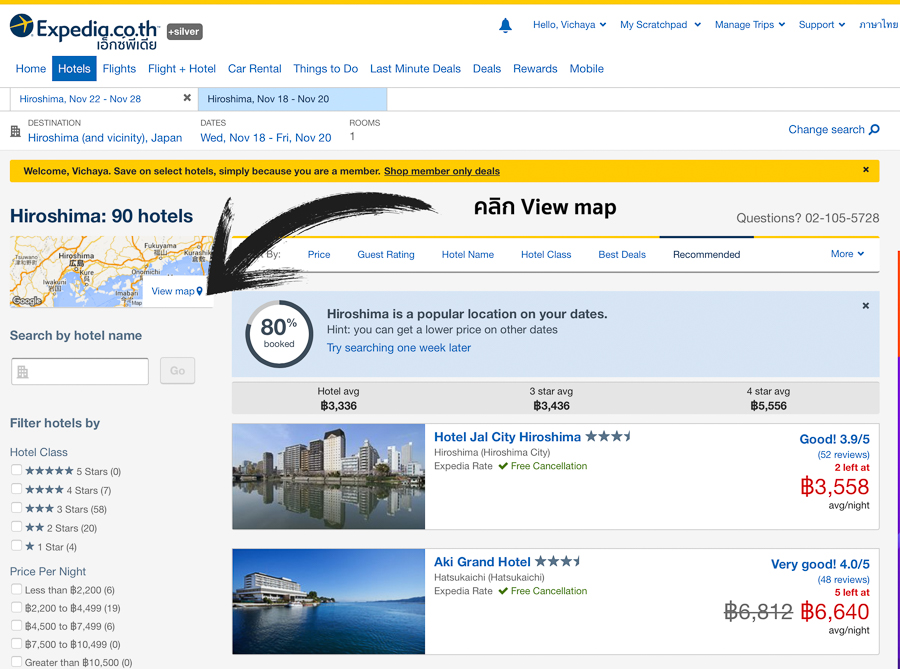Click the map pin icon next to View map
The image size is (900, 669).
click(199, 291)
